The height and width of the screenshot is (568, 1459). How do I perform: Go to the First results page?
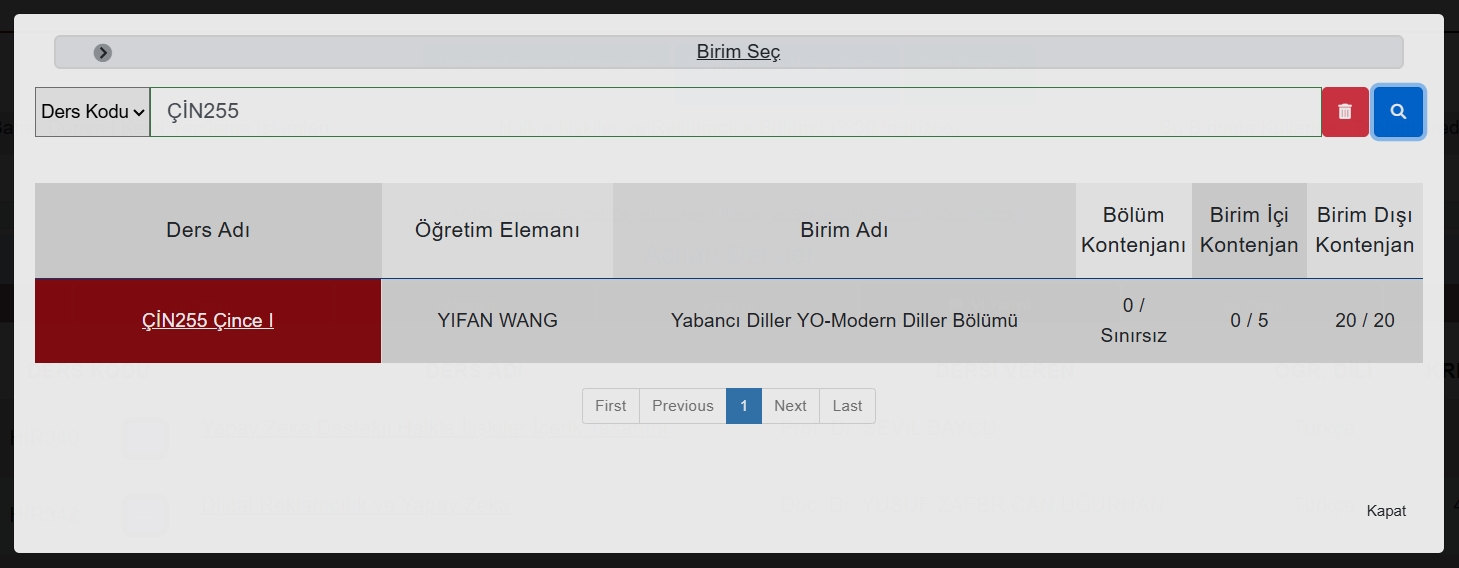click(610, 406)
